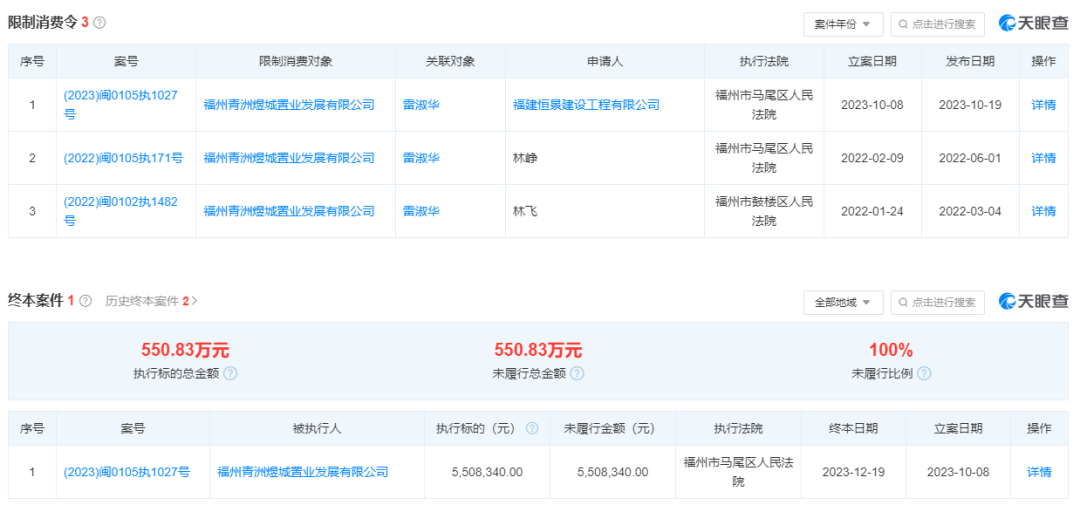Open the 案件年份 dropdown filter
This screenshot has width=1080, height=505.
842,24
